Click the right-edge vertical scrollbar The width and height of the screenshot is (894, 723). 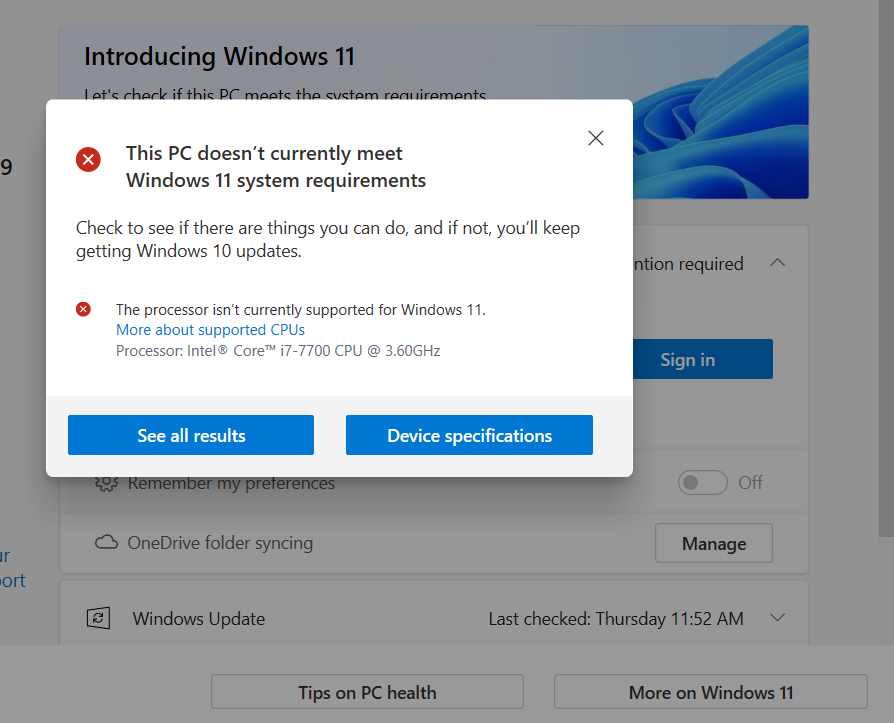click(x=886, y=268)
